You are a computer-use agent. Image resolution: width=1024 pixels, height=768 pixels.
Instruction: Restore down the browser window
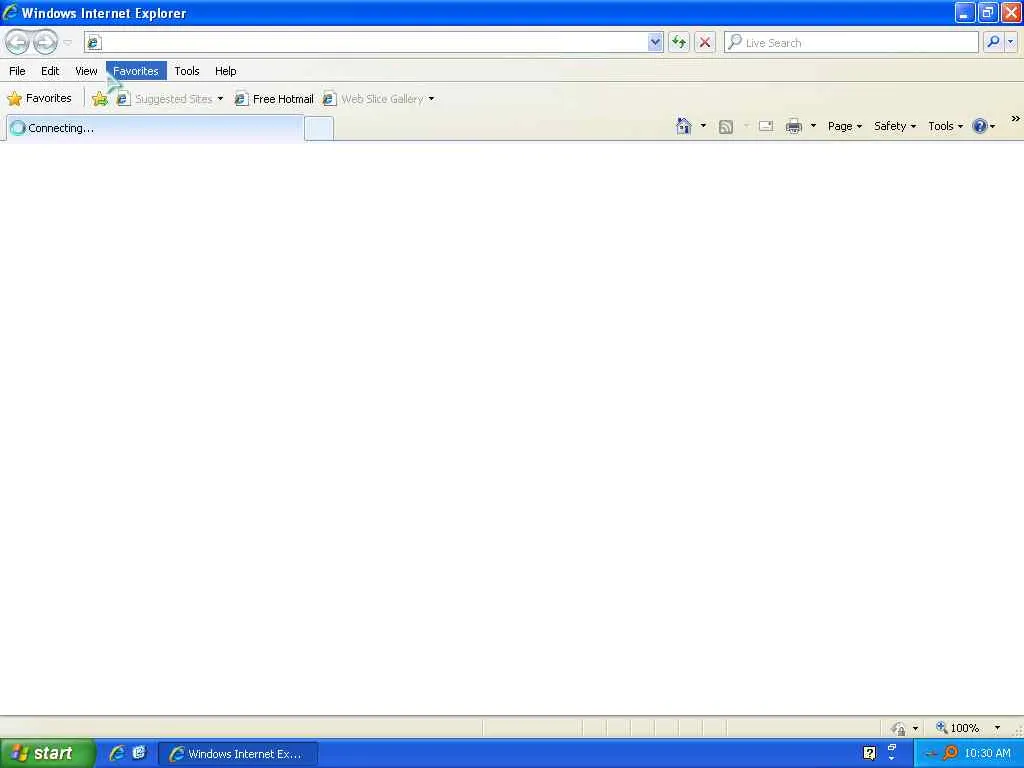coord(987,12)
